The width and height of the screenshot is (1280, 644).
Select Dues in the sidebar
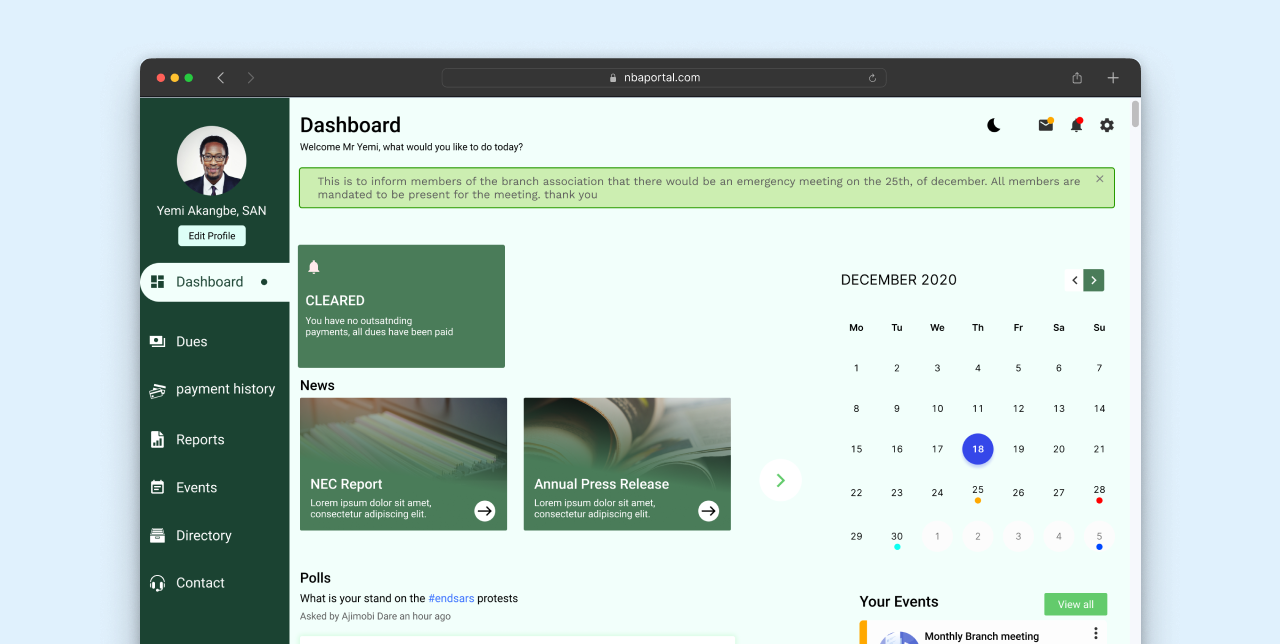coord(191,342)
